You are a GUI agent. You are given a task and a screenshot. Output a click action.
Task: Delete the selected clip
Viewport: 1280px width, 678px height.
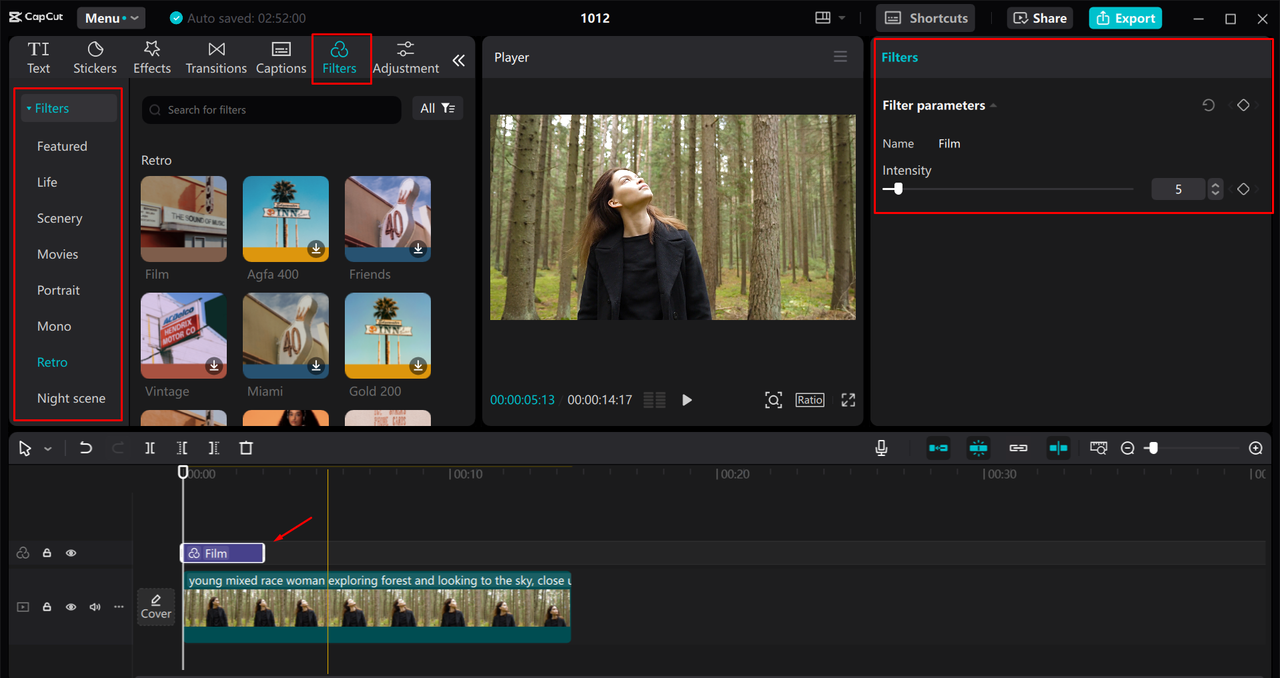[246, 448]
